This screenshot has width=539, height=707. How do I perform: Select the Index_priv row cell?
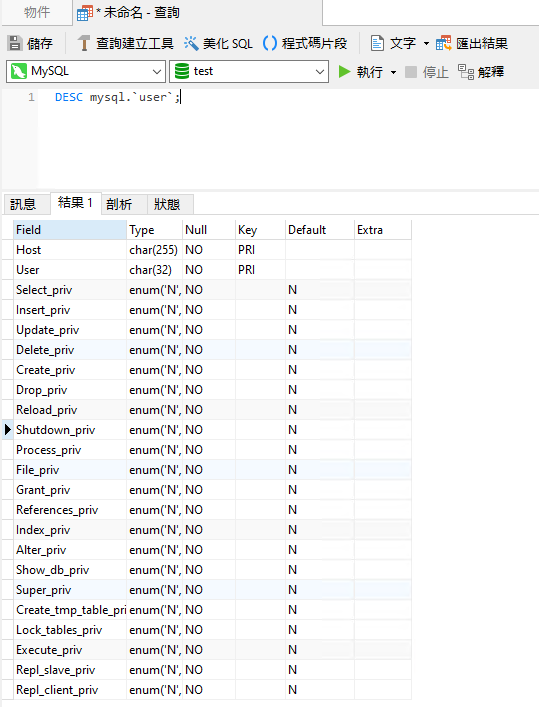click(70, 530)
